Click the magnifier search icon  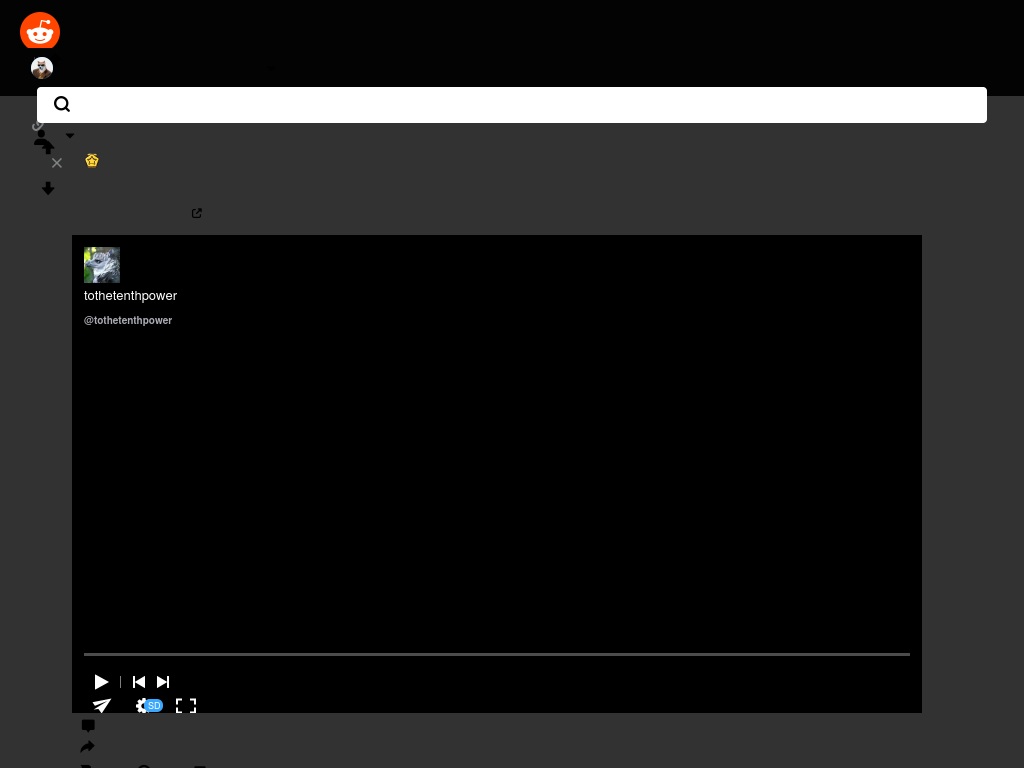tap(62, 104)
